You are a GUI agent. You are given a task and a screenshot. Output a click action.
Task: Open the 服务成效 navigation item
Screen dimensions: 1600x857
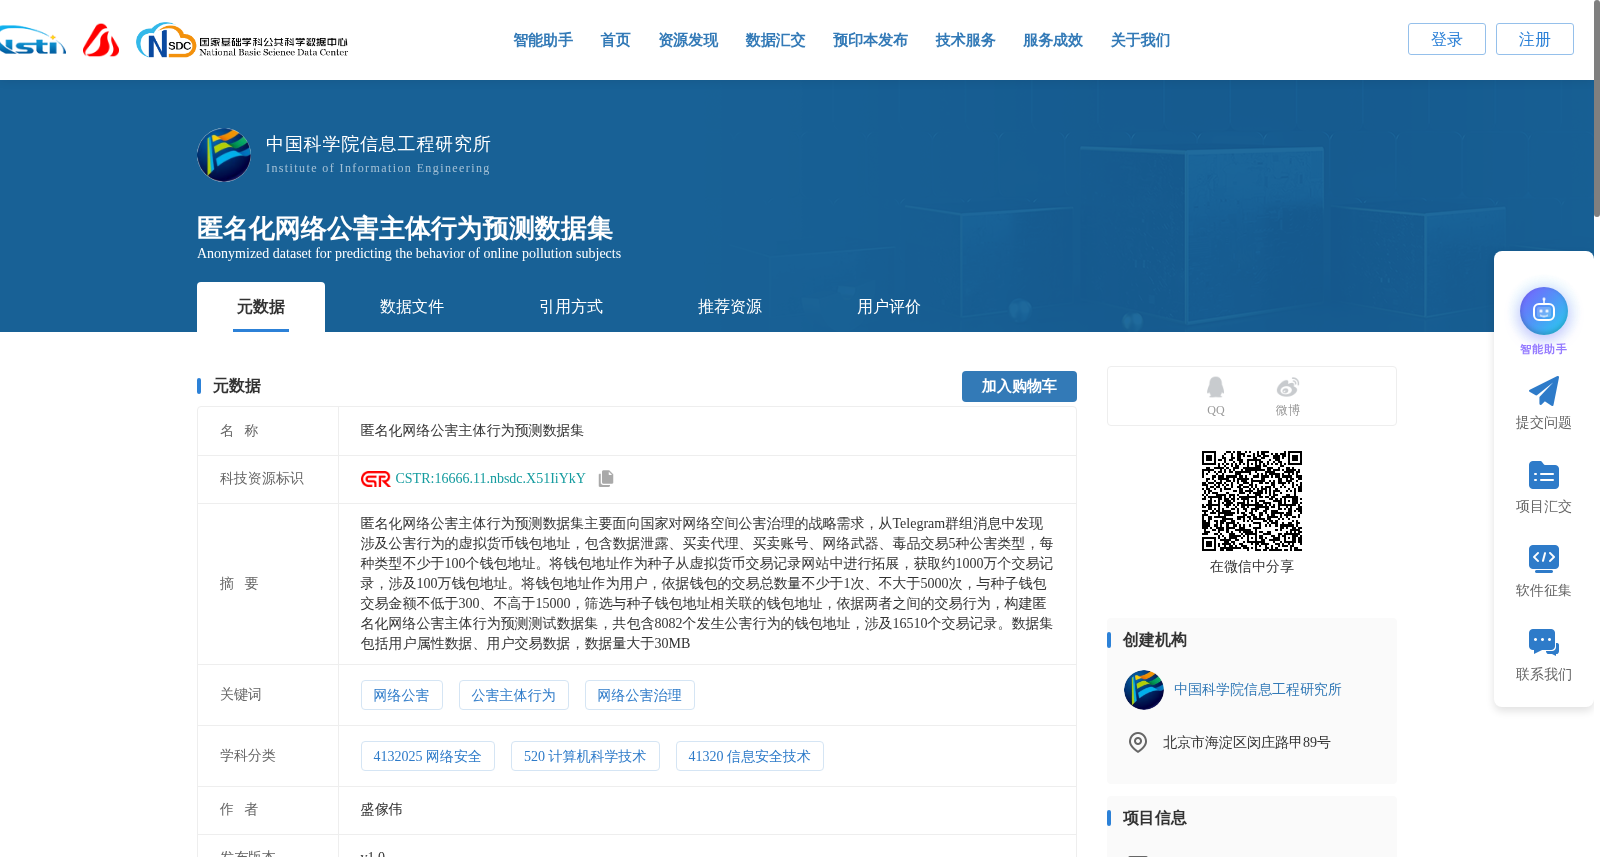tap(1053, 40)
